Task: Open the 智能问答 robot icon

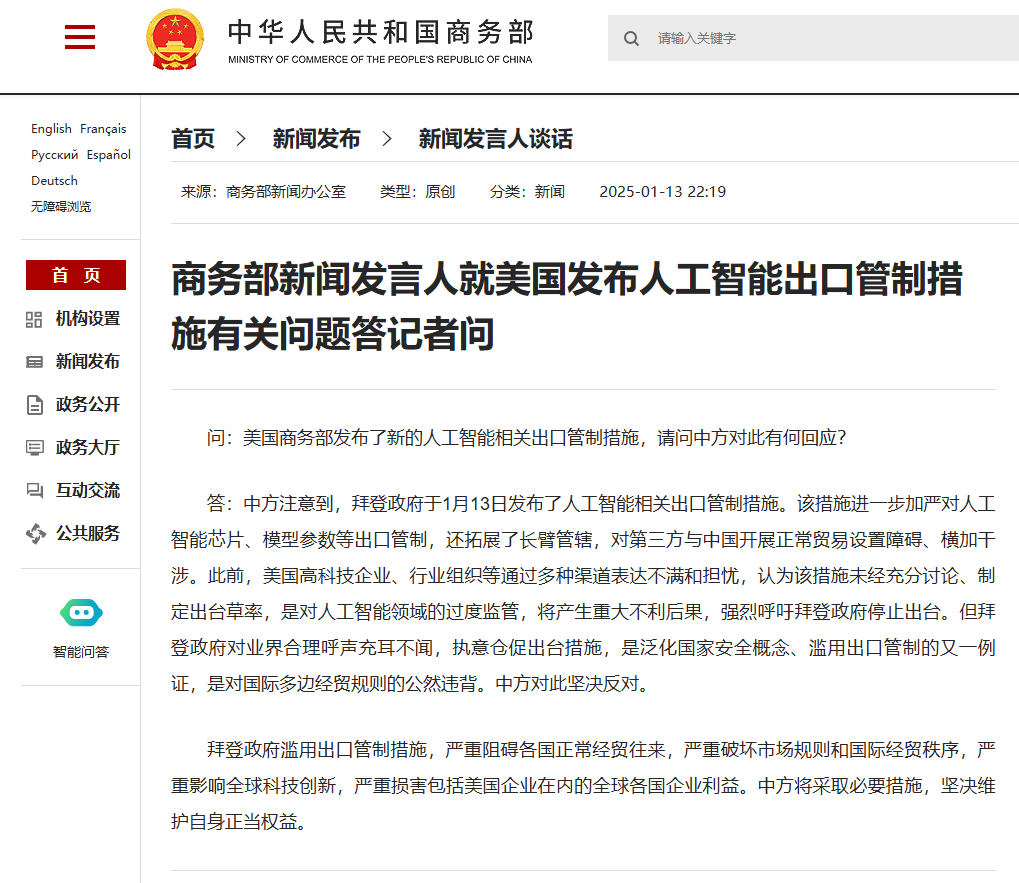Action: (x=81, y=613)
